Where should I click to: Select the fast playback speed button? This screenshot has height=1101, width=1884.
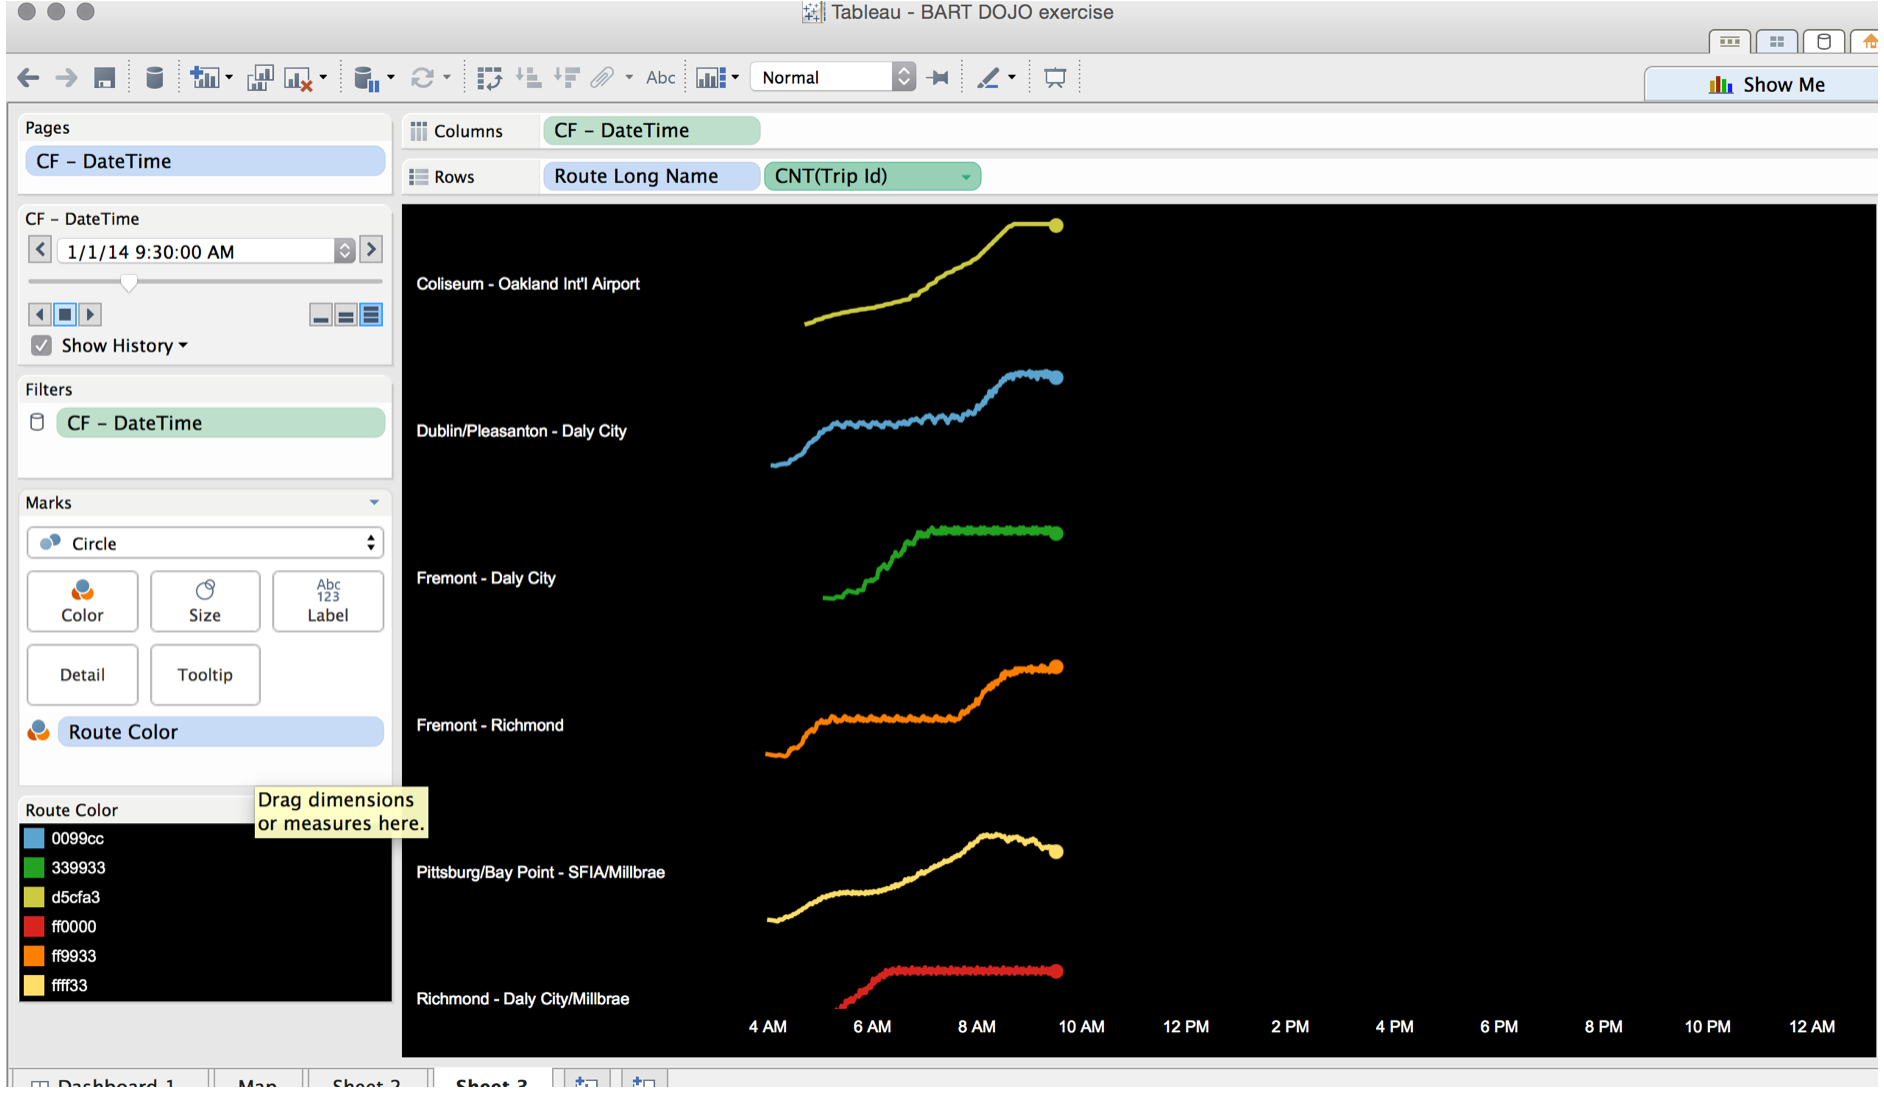tap(371, 316)
